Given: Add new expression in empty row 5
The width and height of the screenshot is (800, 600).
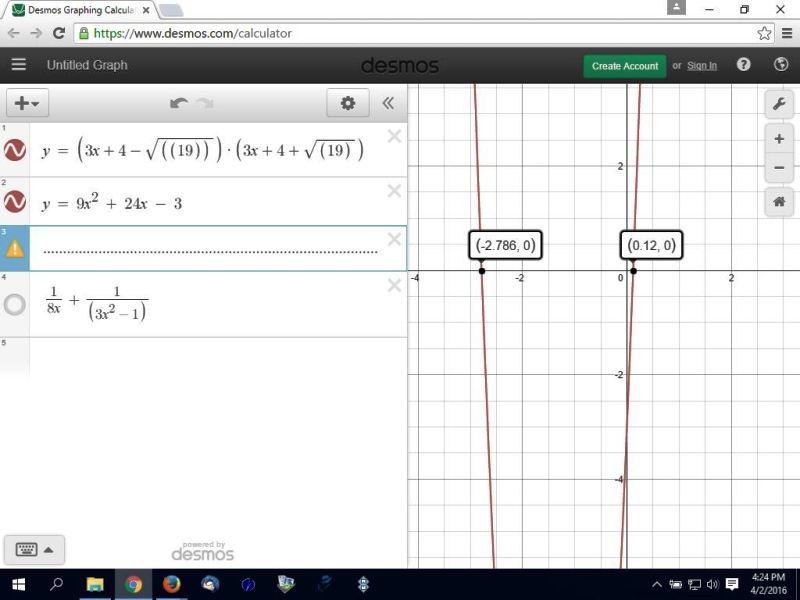Looking at the screenshot, I should [x=218, y=356].
